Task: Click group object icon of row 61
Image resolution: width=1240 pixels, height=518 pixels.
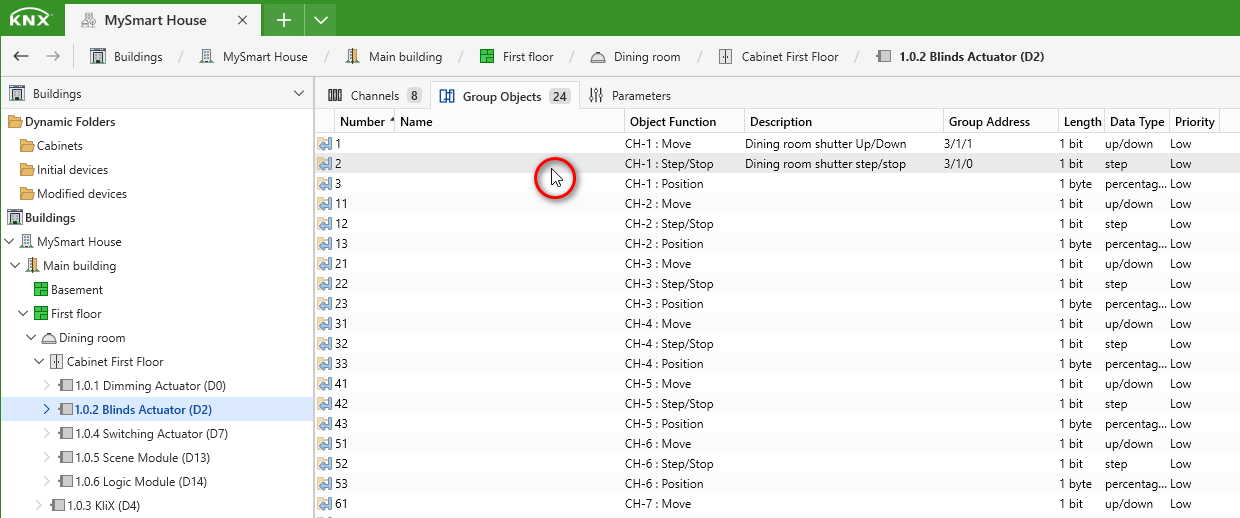Action: point(325,504)
